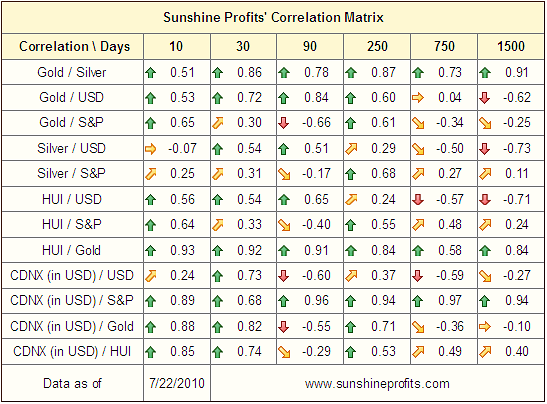The height and width of the screenshot is (404, 547).
Task: Click the orange sideways arrow for Silver / USD 10-day
Action: click(x=151, y=149)
